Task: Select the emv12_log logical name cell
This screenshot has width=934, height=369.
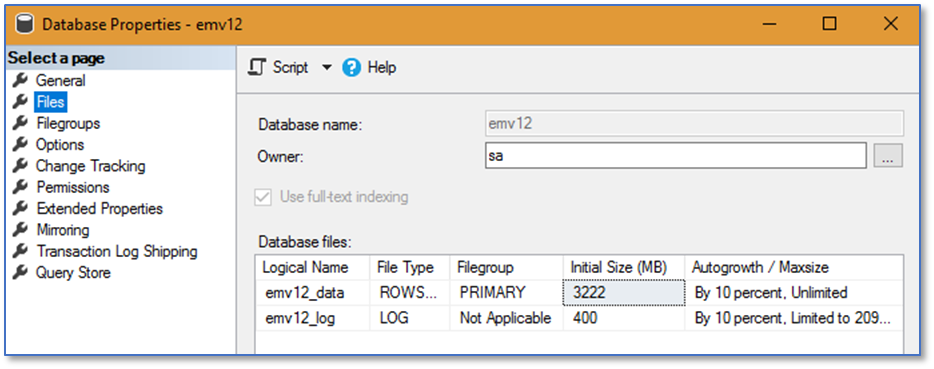Action: (313, 318)
